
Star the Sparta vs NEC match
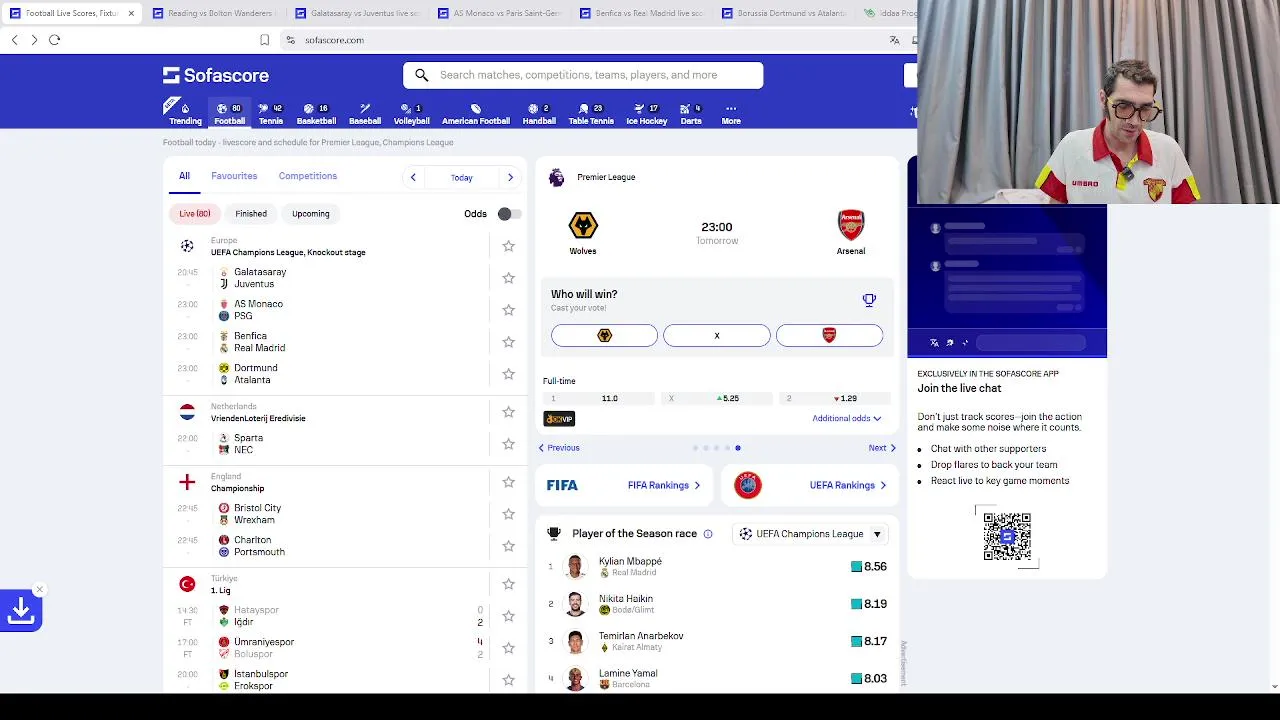point(508,444)
